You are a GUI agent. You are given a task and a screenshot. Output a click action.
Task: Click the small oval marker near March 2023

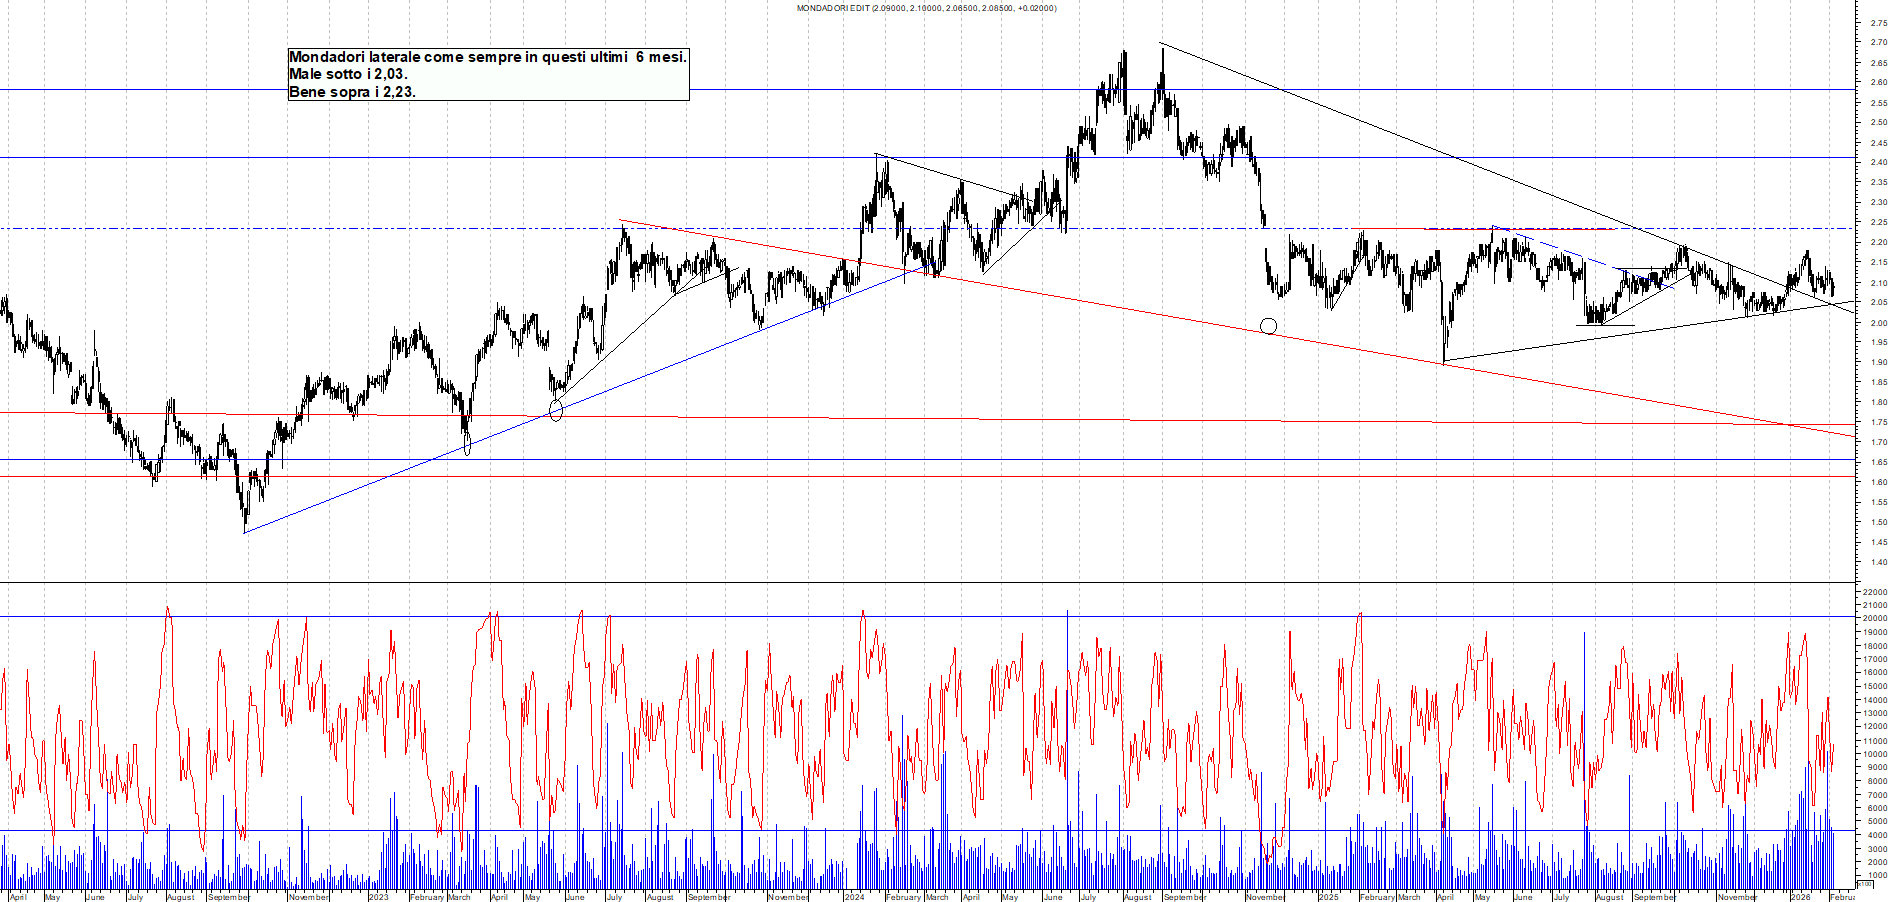(x=467, y=445)
